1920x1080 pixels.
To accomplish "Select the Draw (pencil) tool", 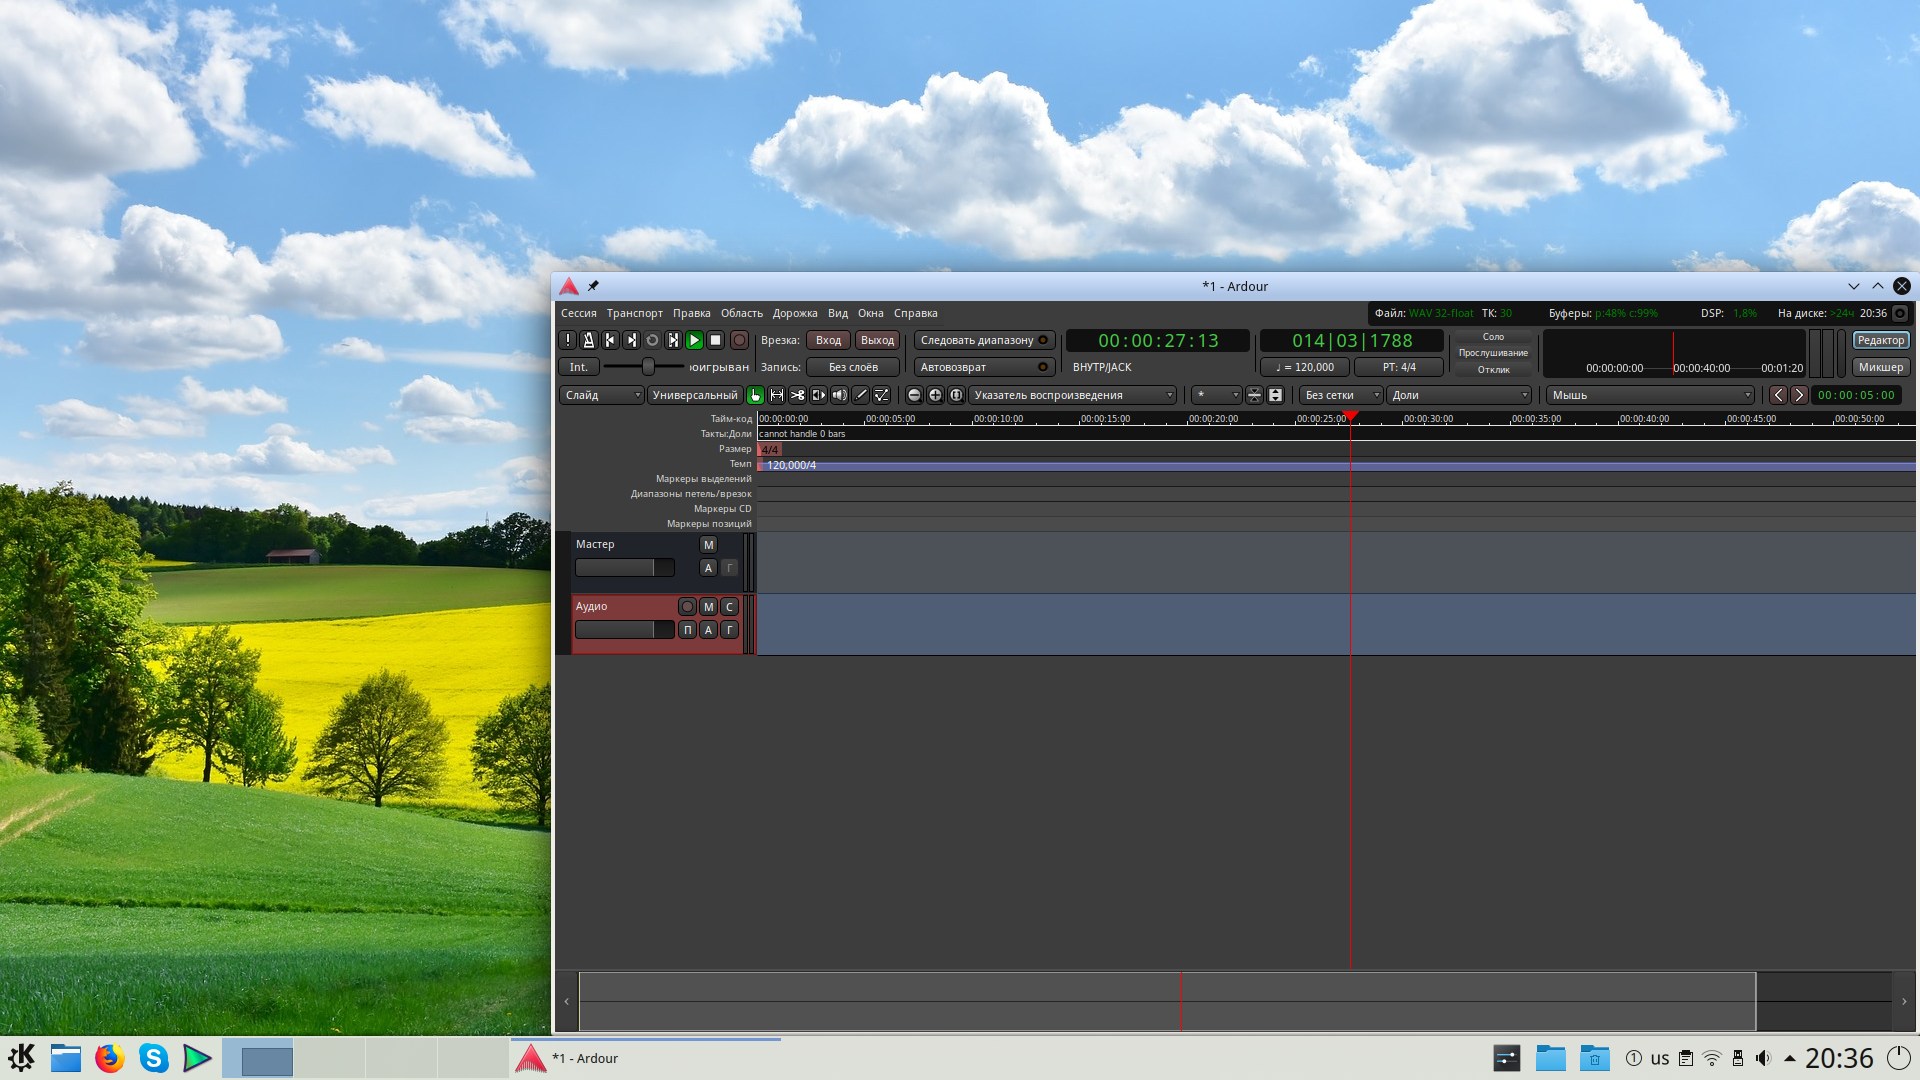I will [860, 395].
